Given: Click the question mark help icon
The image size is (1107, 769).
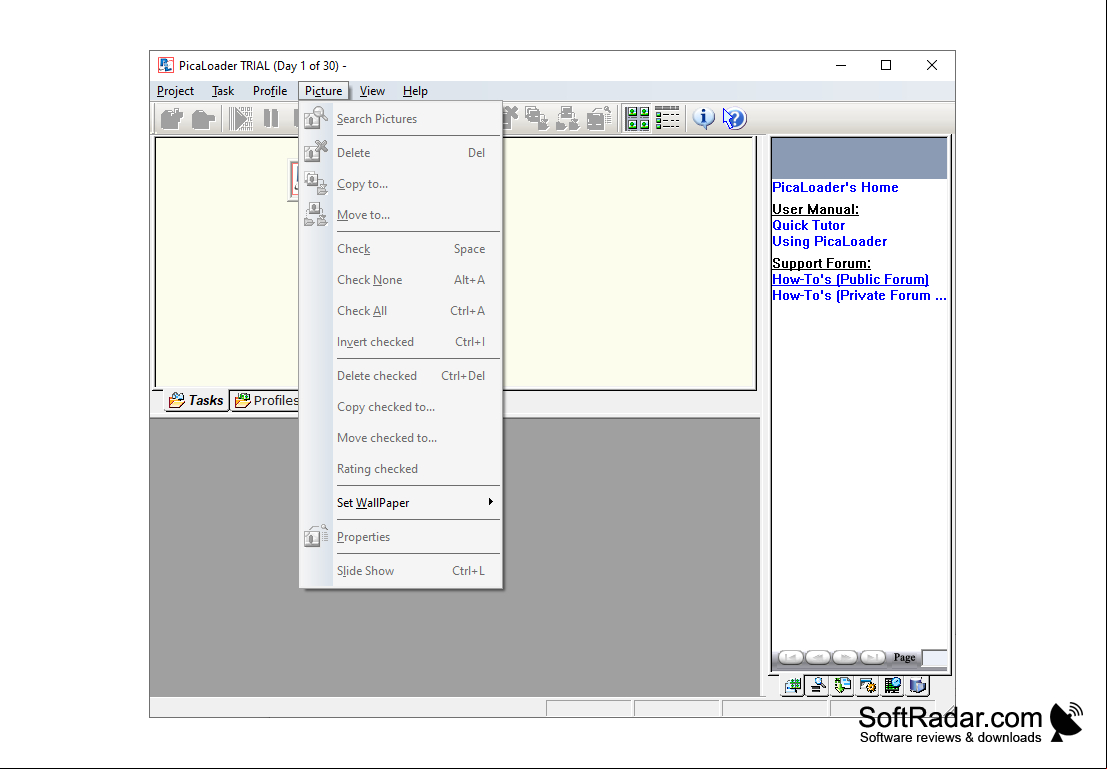Looking at the screenshot, I should point(734,119).
